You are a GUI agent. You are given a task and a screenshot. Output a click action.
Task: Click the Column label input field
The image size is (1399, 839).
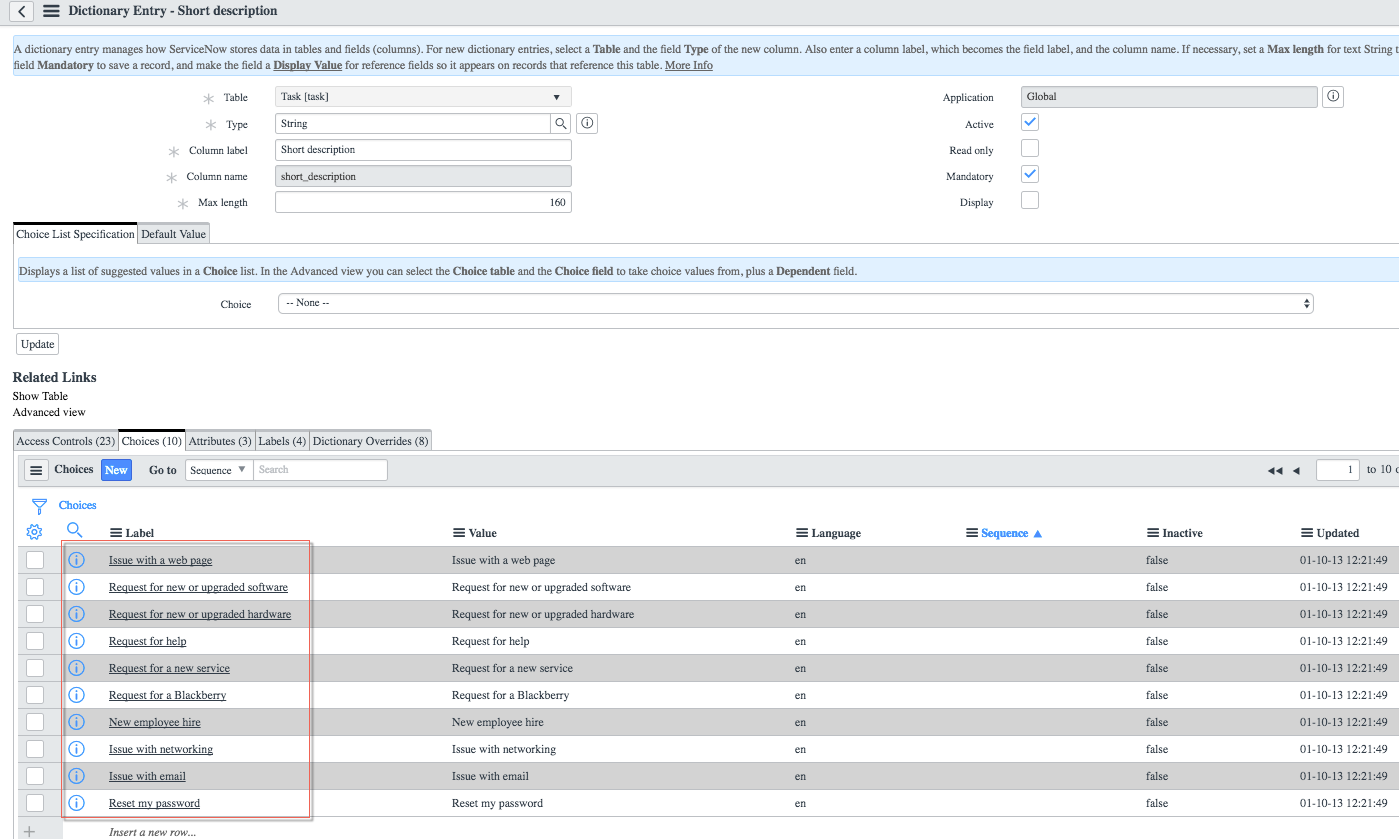click(423, 150)
